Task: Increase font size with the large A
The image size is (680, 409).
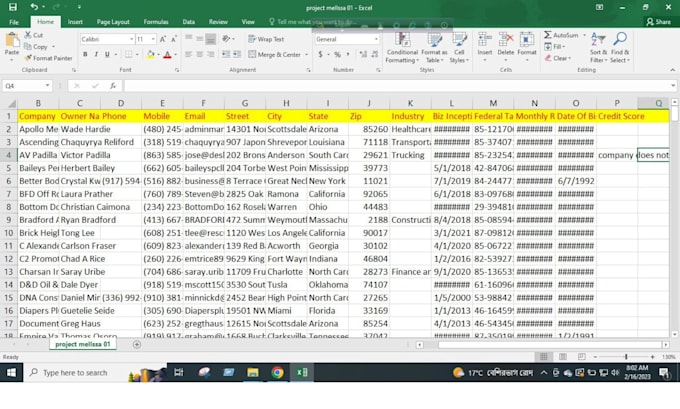Action: (163, 39)
